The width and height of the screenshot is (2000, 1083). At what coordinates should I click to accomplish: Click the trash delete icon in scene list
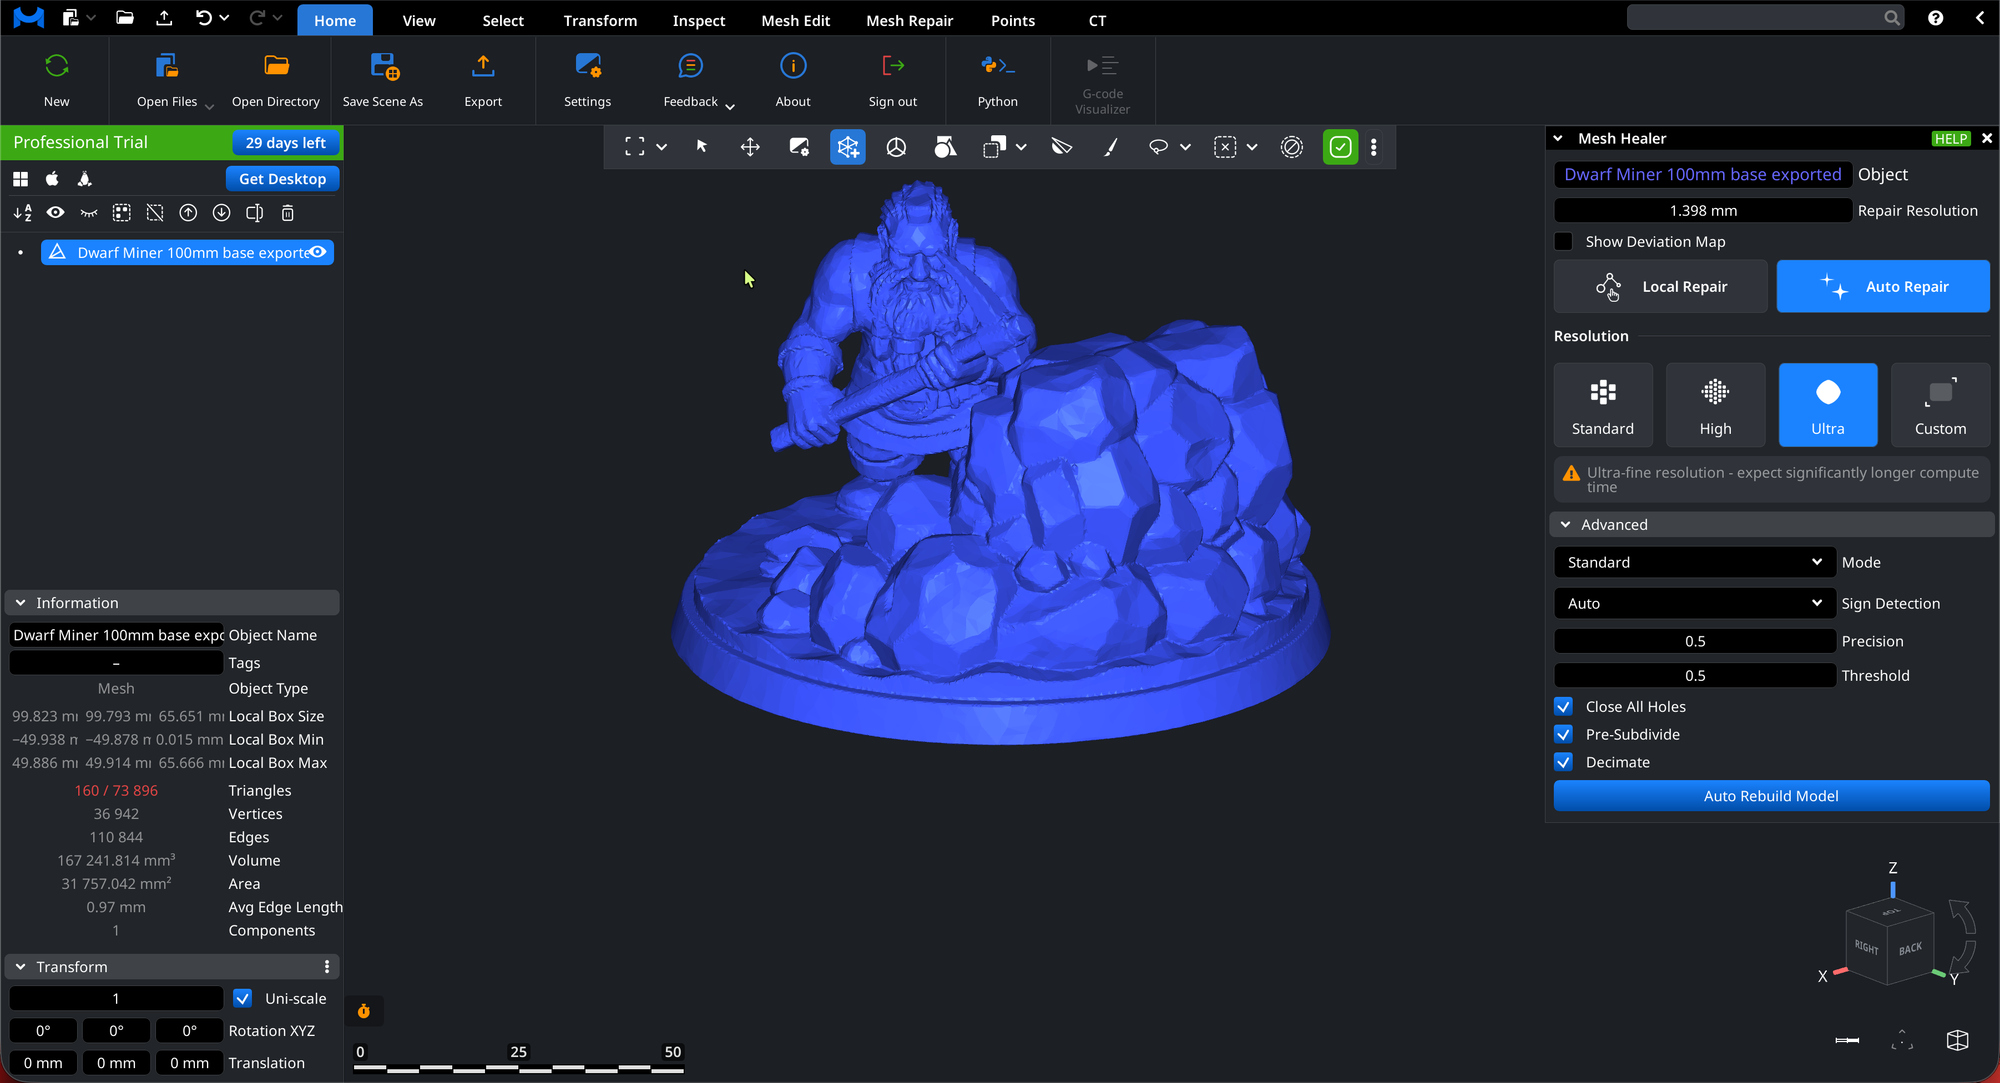click(288, 213)
